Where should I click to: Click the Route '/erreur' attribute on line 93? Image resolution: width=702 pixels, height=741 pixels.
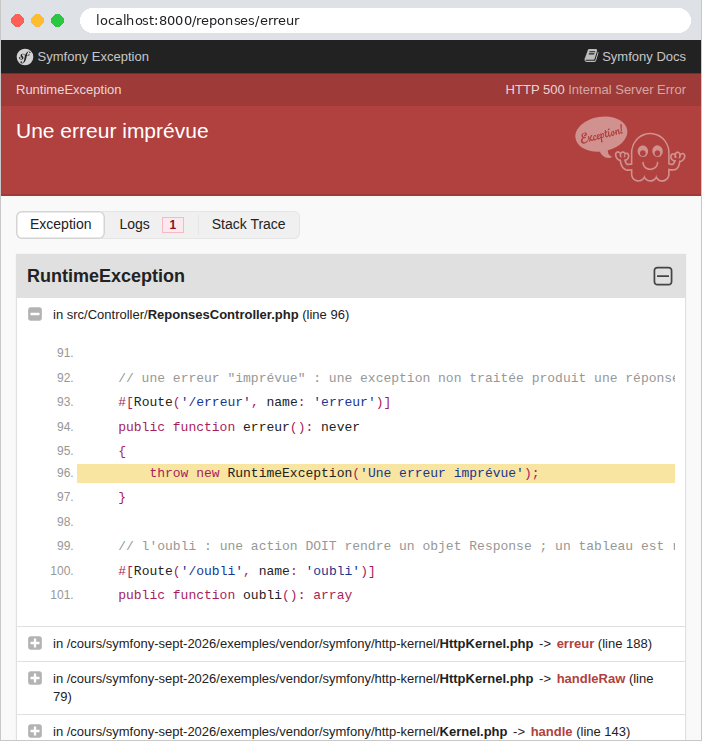[x=254, y=402]
